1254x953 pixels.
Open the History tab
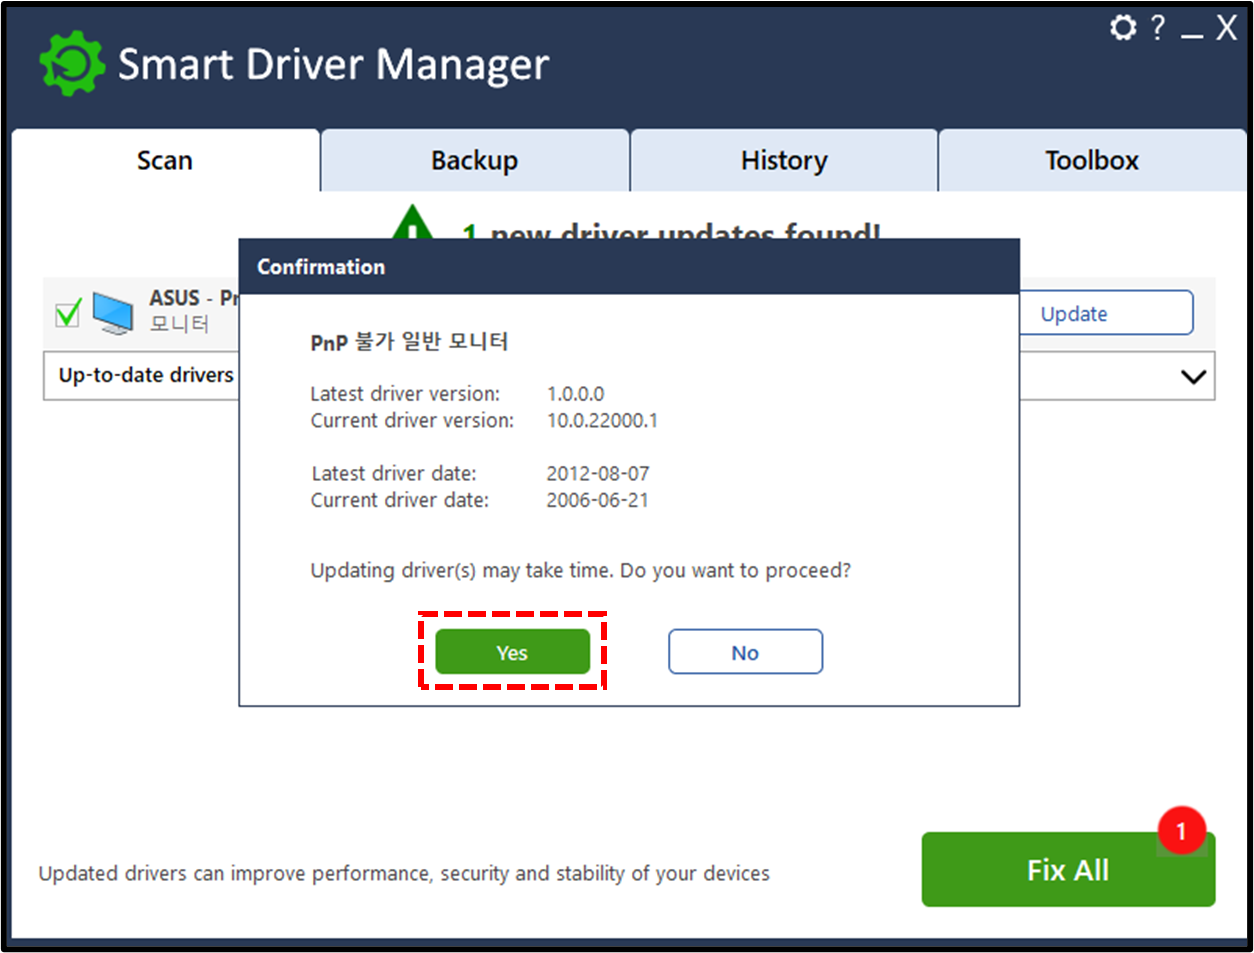tap(784, 161)
